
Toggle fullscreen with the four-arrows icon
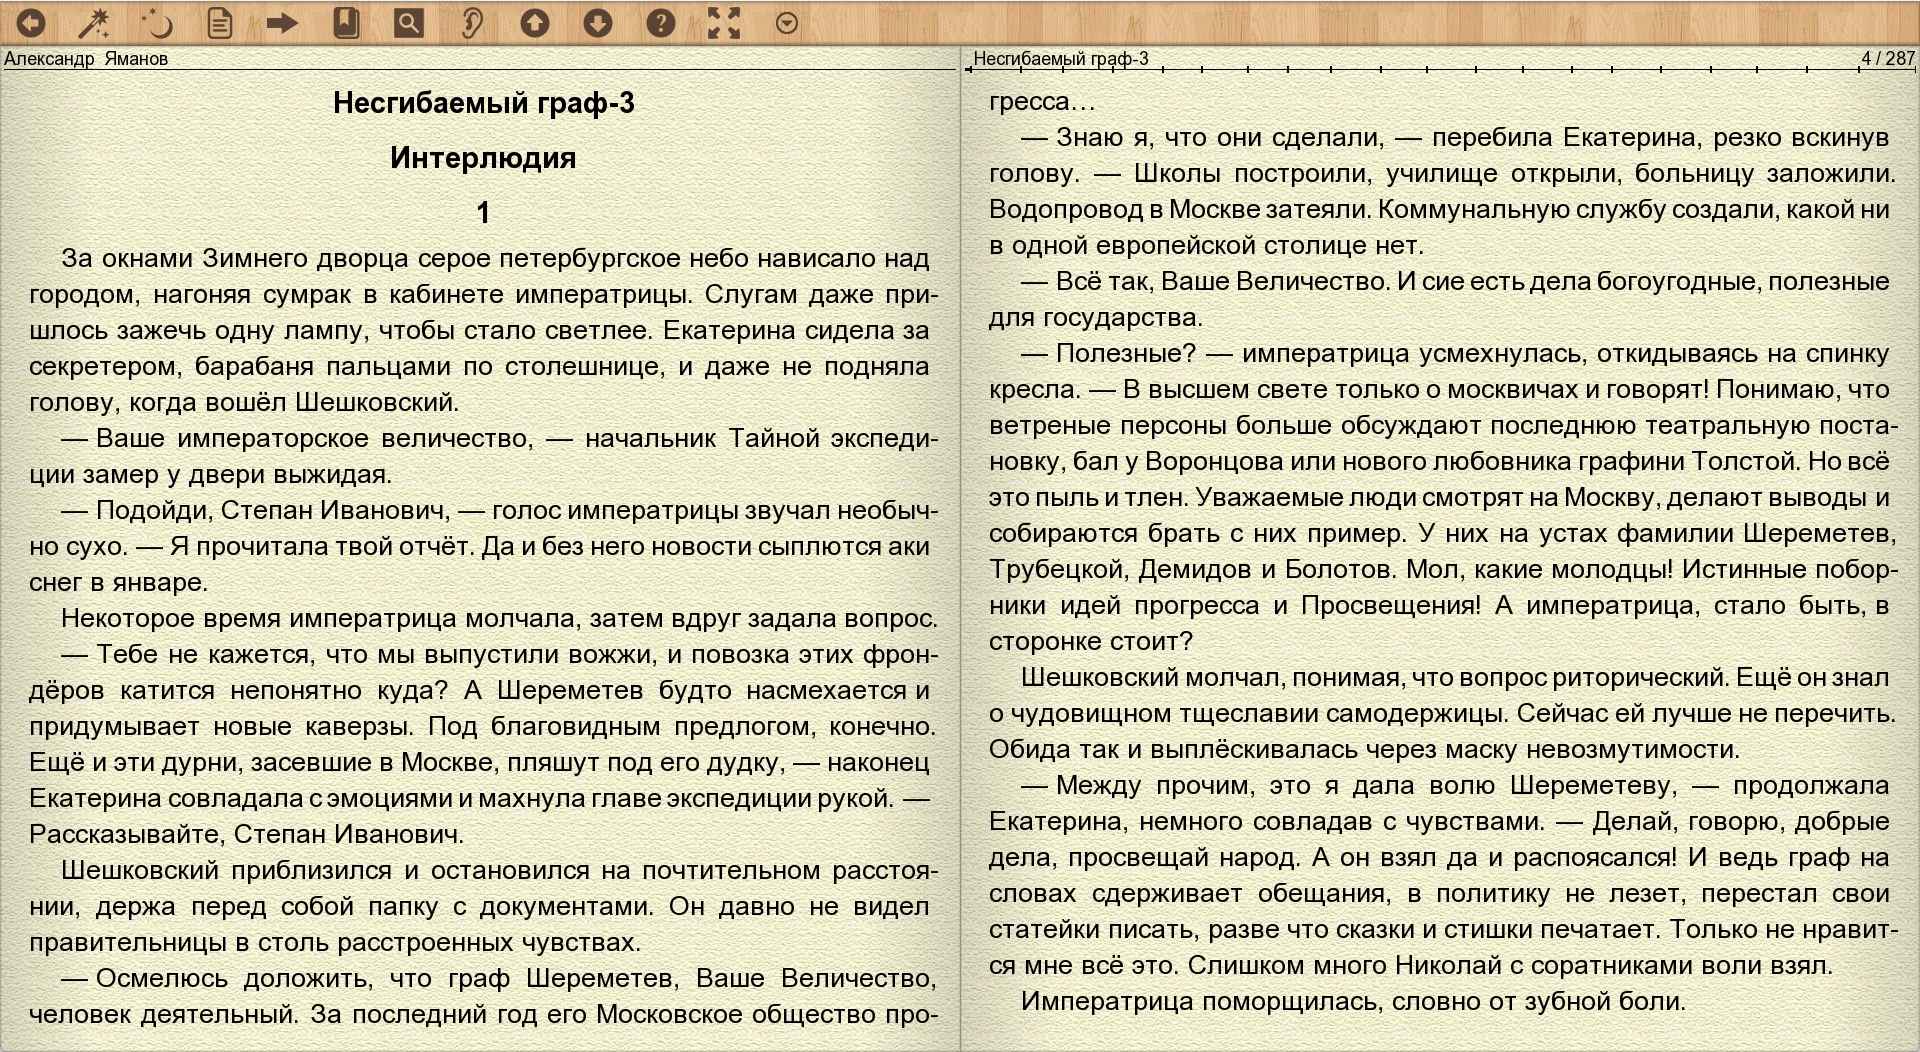click(724, 23)
